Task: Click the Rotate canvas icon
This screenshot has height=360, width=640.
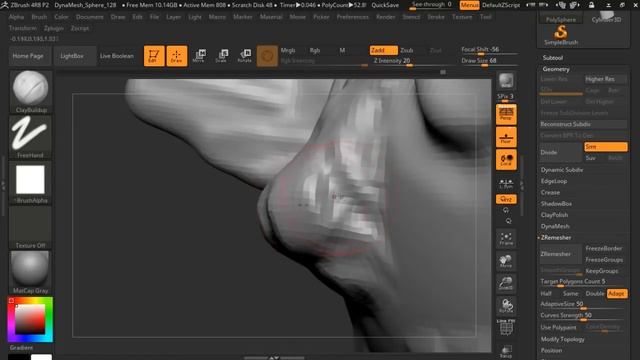Action: click(x=506, y=306)
